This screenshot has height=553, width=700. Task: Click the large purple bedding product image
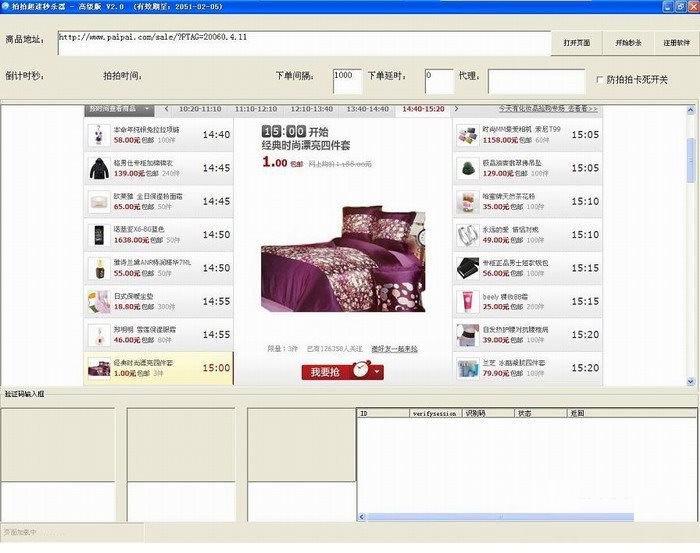coord(343,259)
